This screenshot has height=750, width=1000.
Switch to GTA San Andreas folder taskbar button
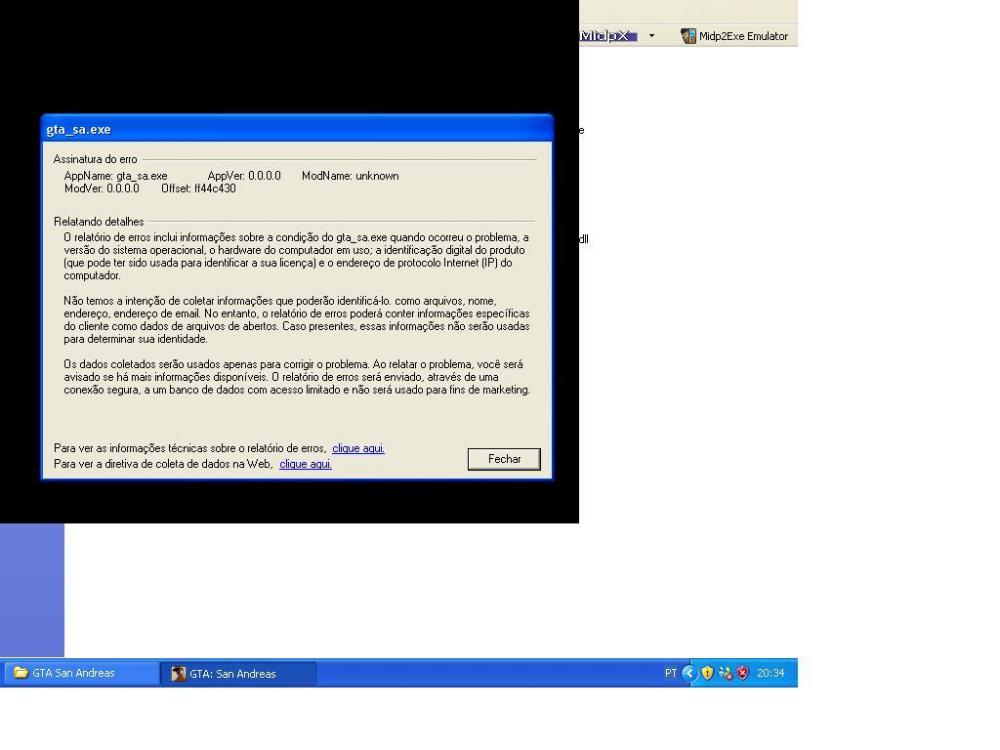tap(80, 673)
